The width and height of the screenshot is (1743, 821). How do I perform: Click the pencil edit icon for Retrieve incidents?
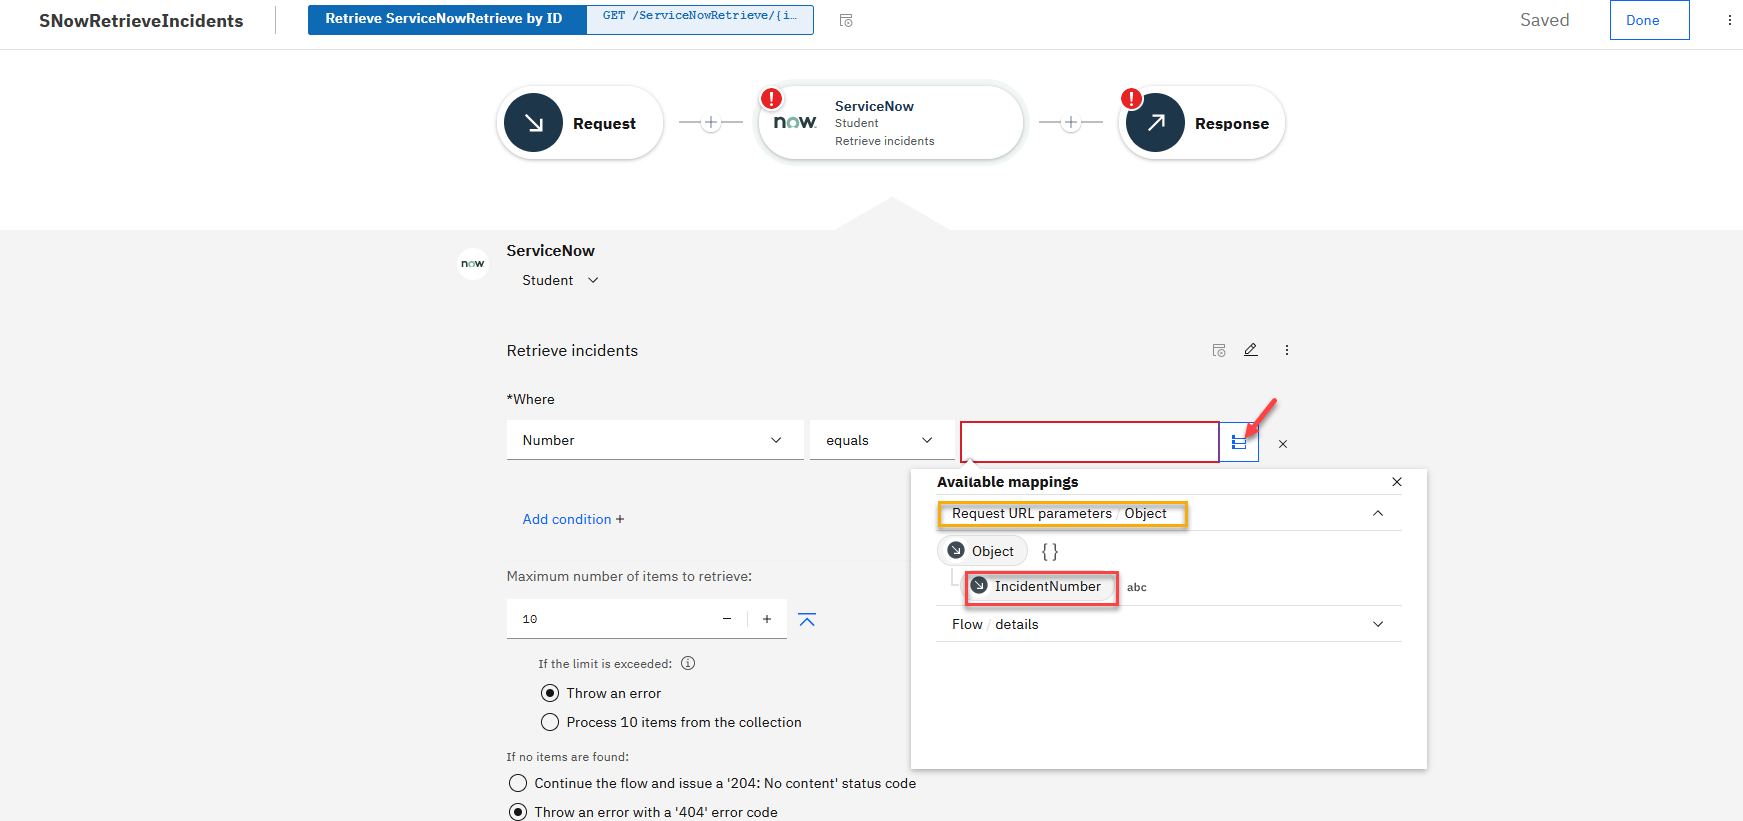pyautogui.click(x=1250, y=350)
